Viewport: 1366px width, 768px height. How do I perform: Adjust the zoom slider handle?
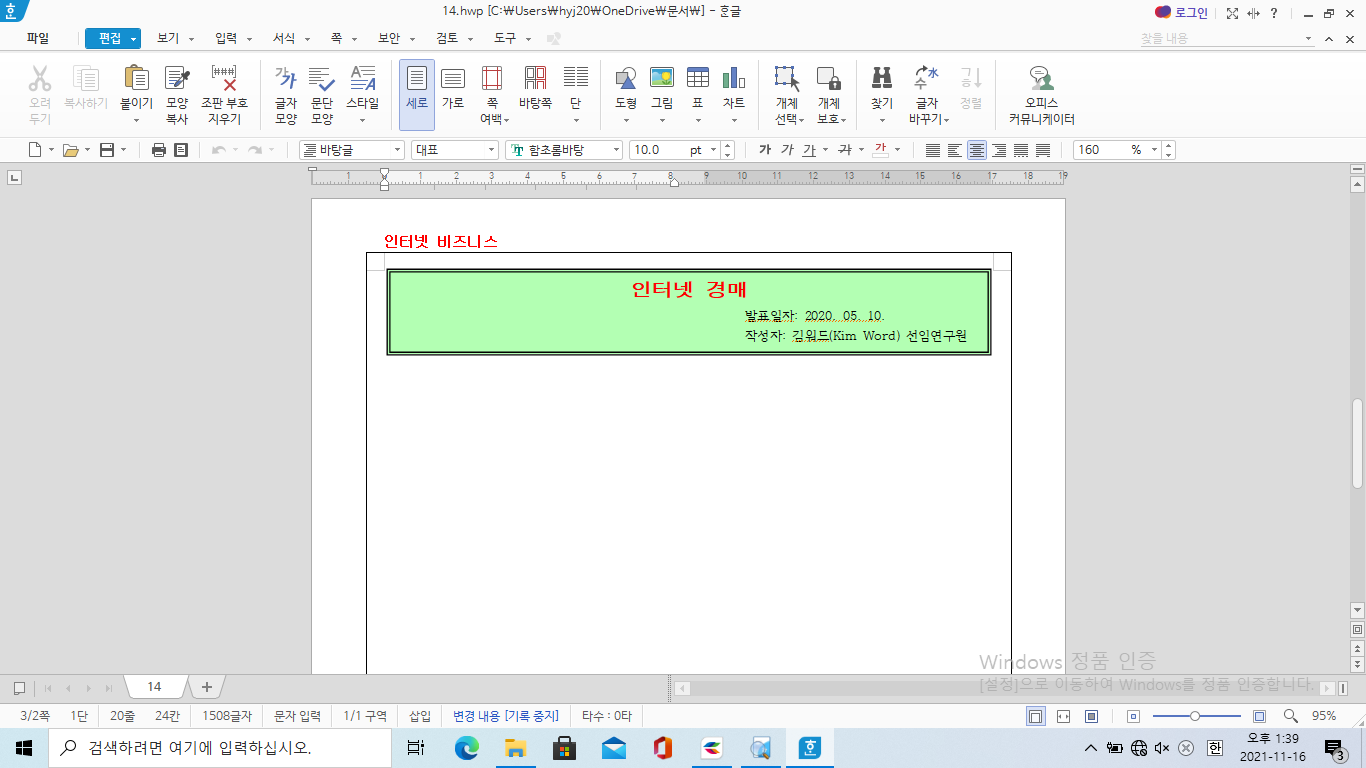coord(1195,716)
